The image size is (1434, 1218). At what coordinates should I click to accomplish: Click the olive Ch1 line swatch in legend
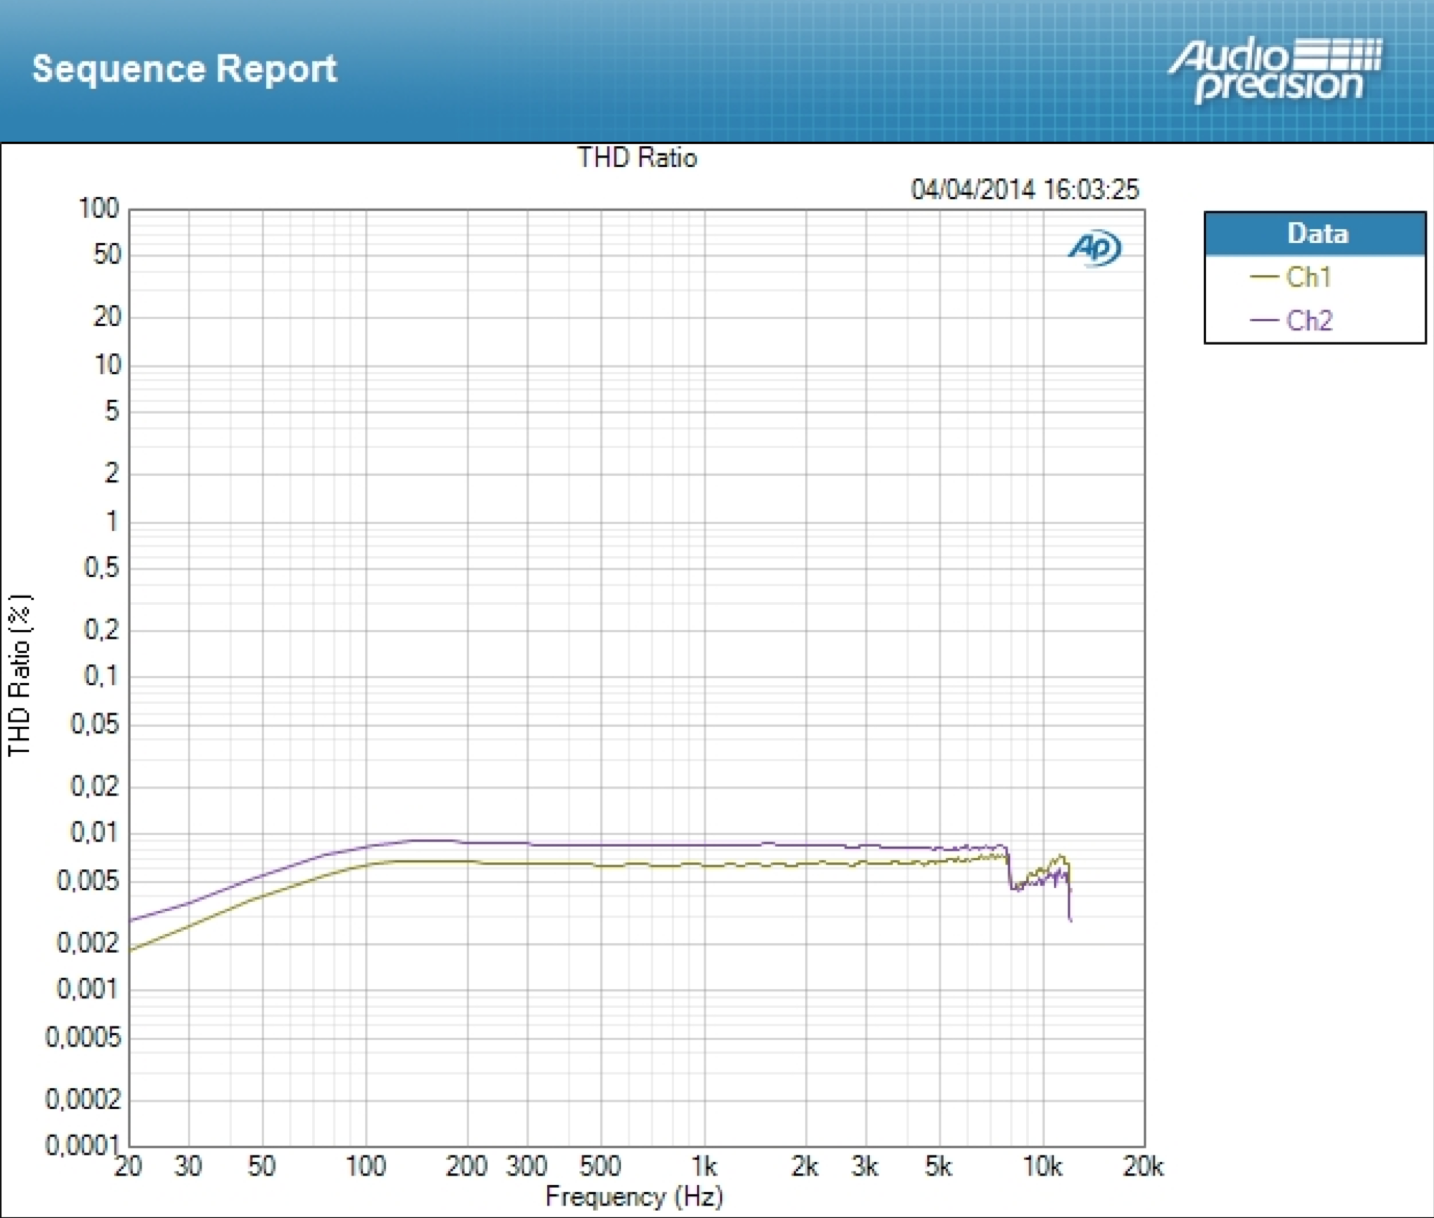pyautogui.click(x=1264, y=277)
